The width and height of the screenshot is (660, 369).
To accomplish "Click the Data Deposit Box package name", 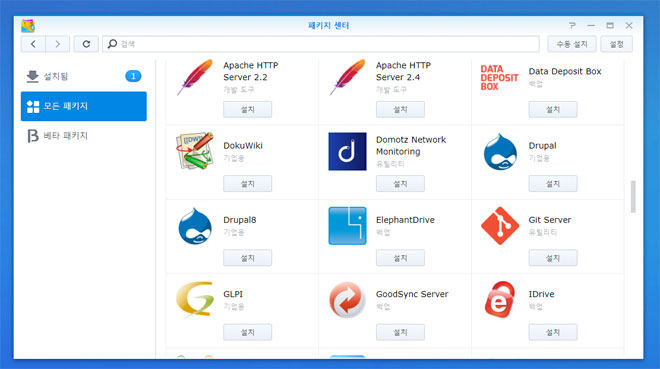I will pyautogui.click(x=565, y=72).
